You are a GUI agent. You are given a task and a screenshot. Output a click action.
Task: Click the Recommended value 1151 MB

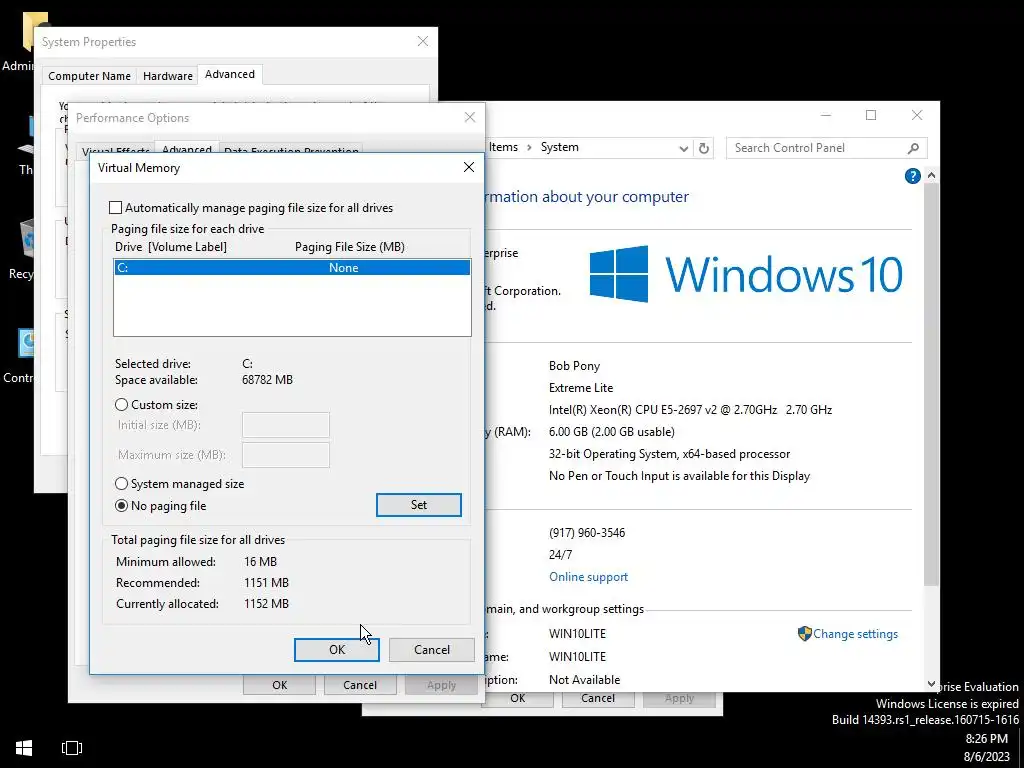tap(266, 583)
